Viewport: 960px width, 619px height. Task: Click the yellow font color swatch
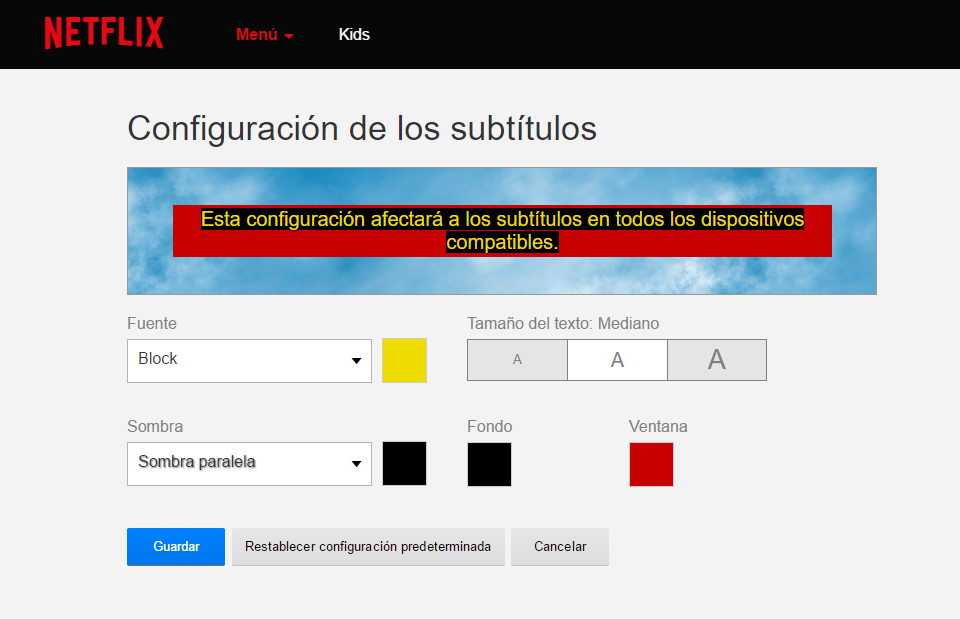tap(404, 360)
